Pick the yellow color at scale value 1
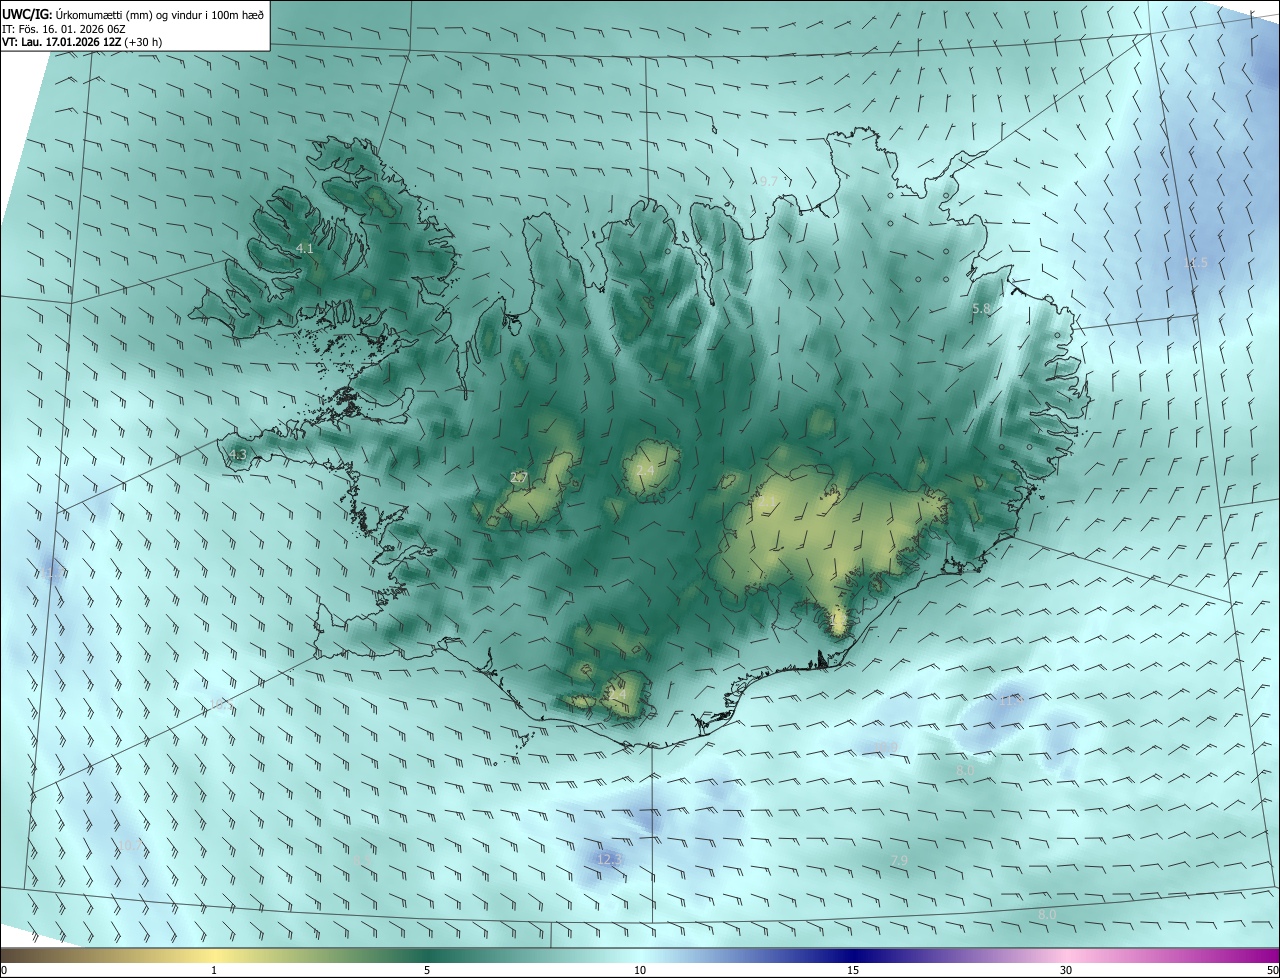The image size is (1280, 978). pyautogui.click(x=214, y=955)
